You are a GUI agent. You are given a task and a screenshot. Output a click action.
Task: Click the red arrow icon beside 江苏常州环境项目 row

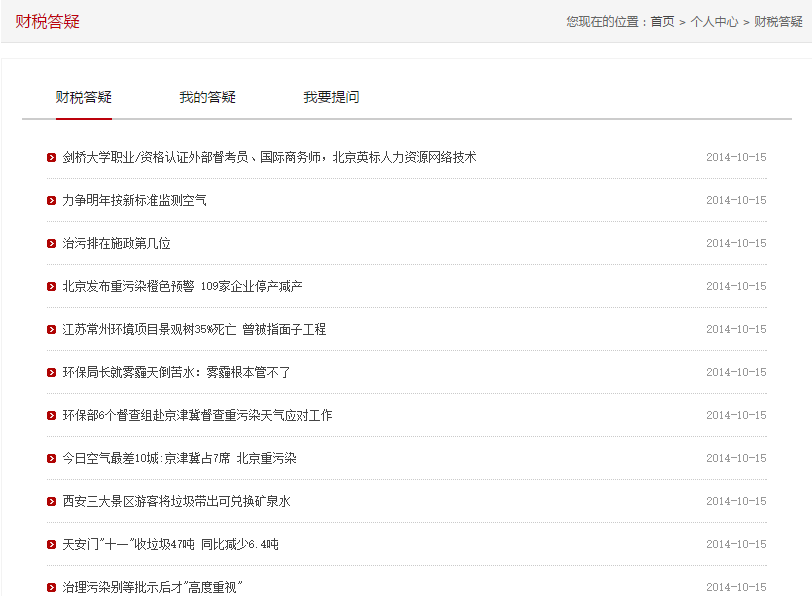[51, 329]
